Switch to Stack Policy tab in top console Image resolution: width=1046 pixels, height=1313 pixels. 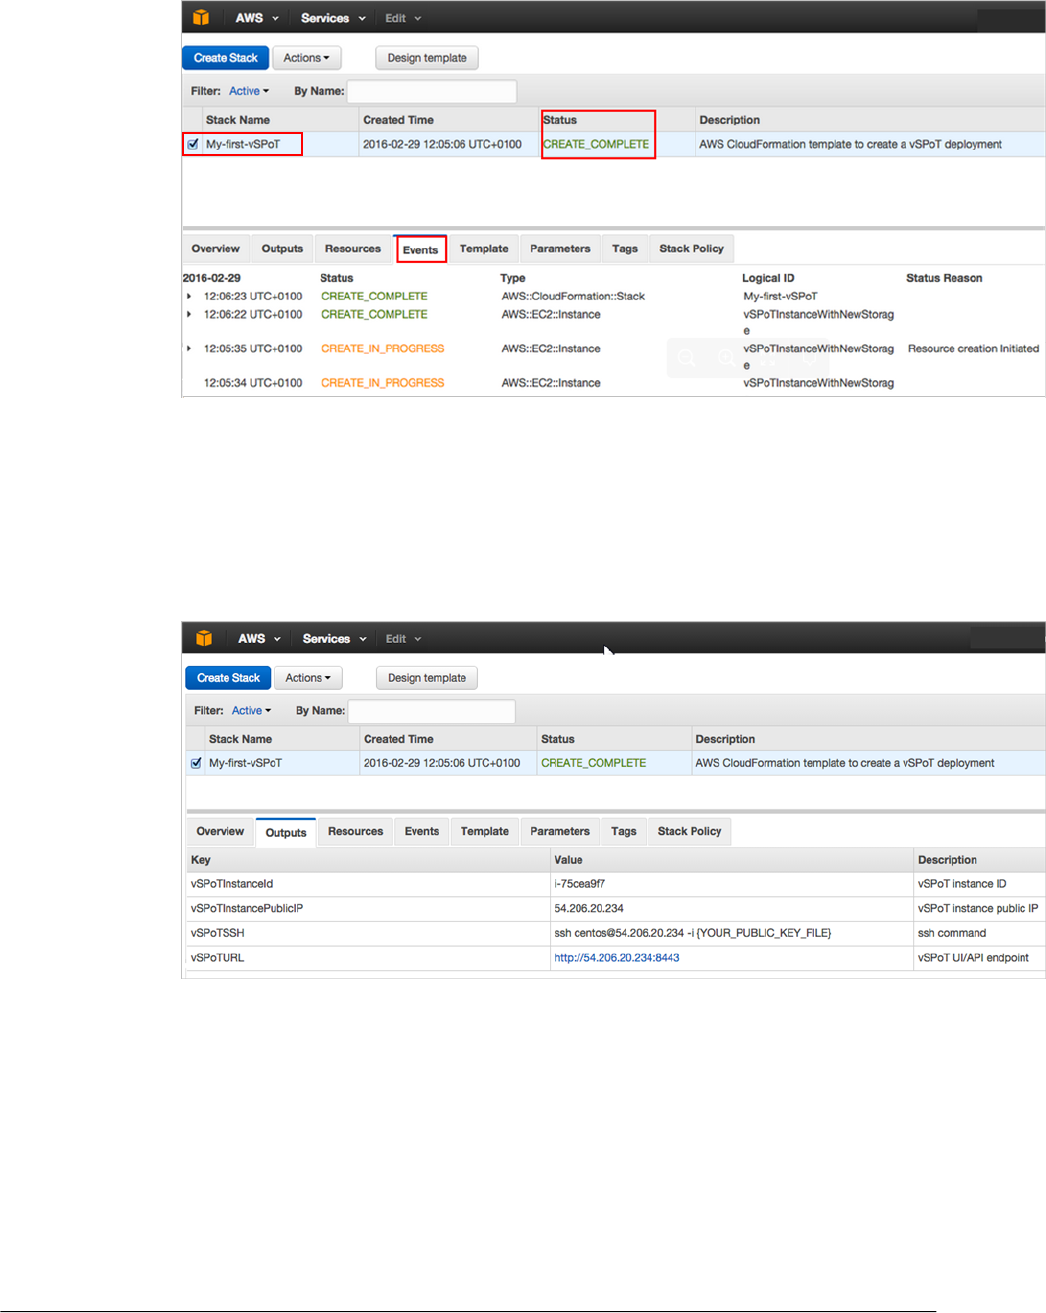coord(691,249)
